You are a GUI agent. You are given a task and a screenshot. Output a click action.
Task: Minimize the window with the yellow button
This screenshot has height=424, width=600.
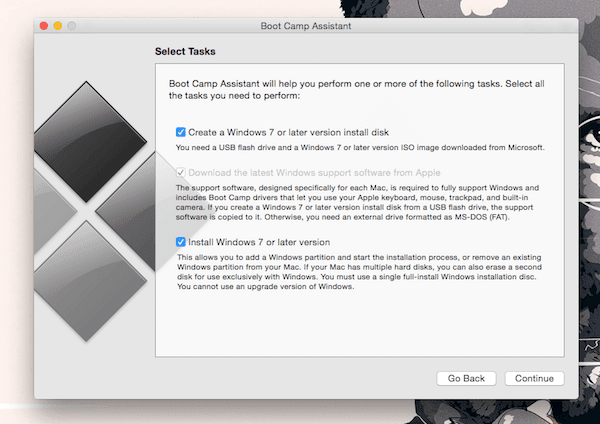[58, 26]
